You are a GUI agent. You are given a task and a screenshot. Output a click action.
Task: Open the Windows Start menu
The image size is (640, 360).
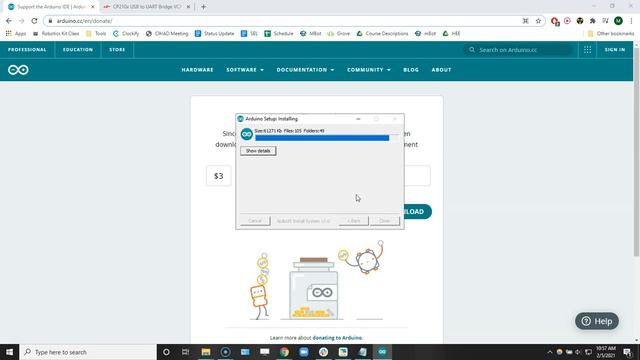tap(9, 352)
